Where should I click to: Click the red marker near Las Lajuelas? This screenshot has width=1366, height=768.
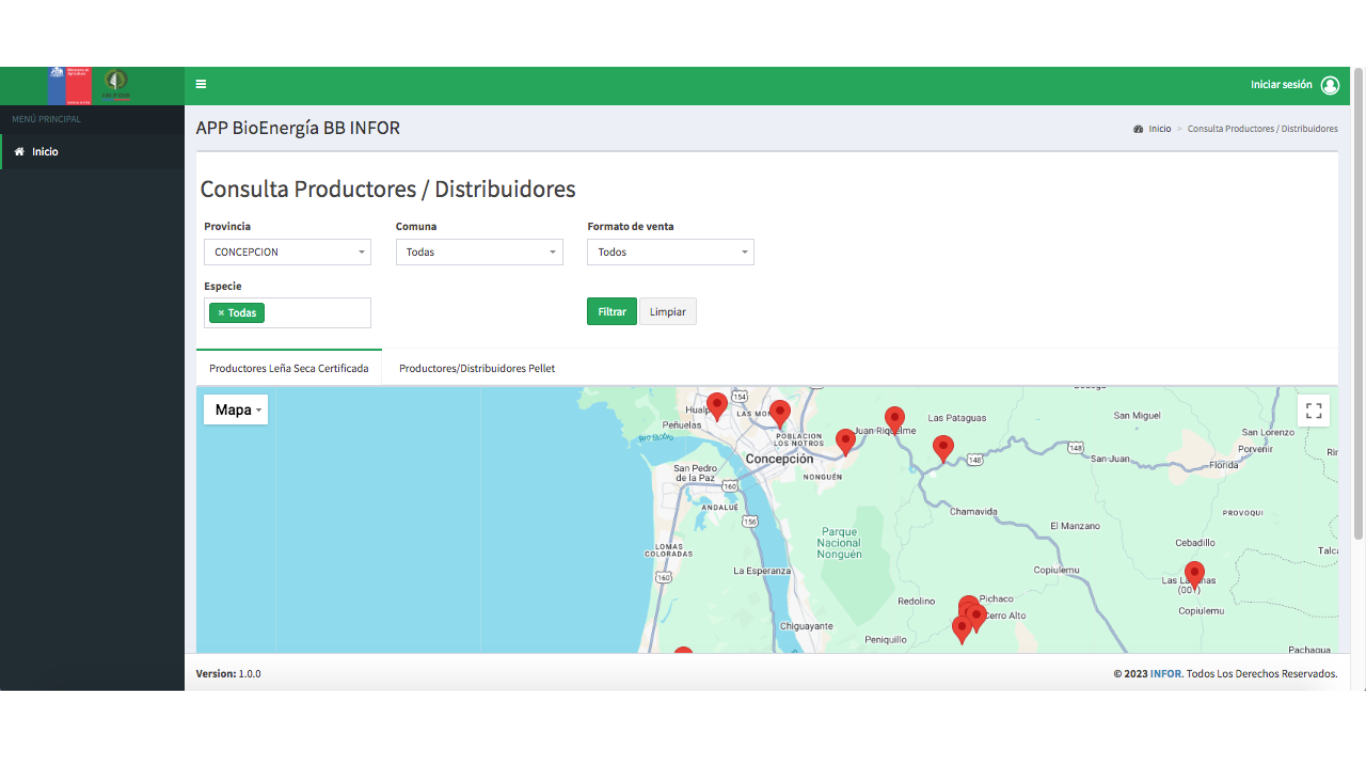point(1194,573)
